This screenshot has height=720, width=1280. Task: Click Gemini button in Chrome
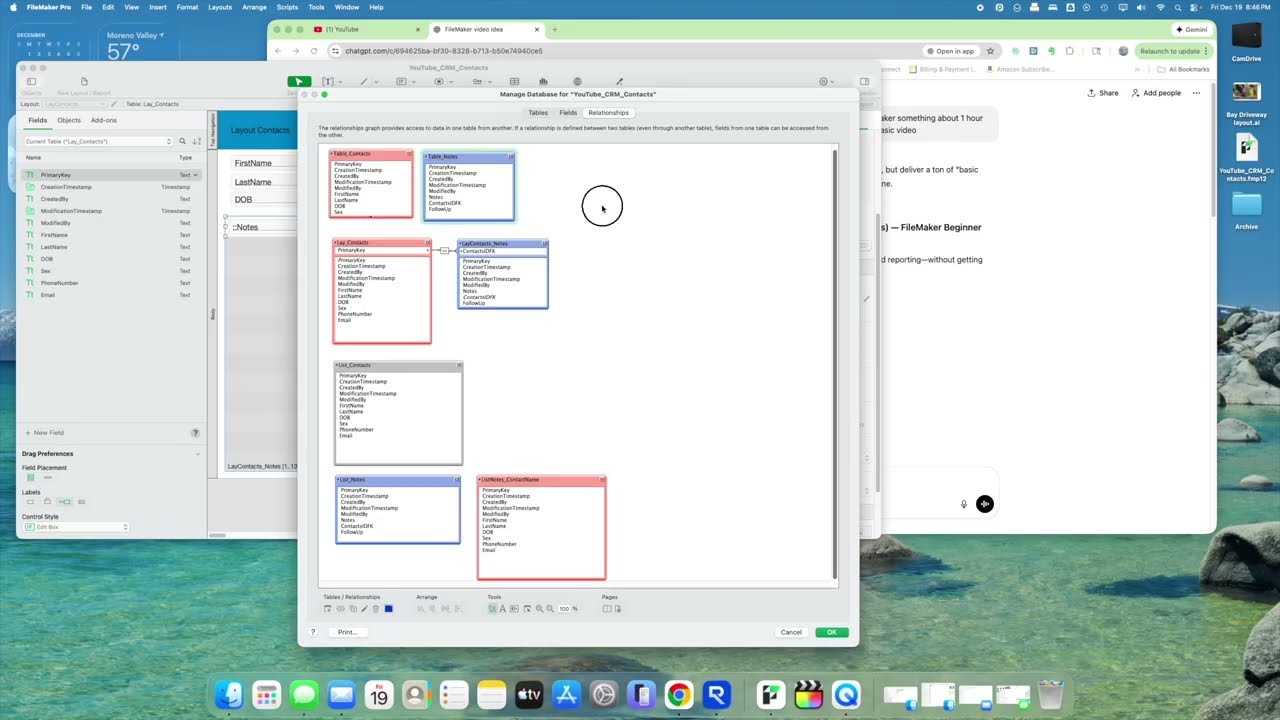pos(1192,30)
